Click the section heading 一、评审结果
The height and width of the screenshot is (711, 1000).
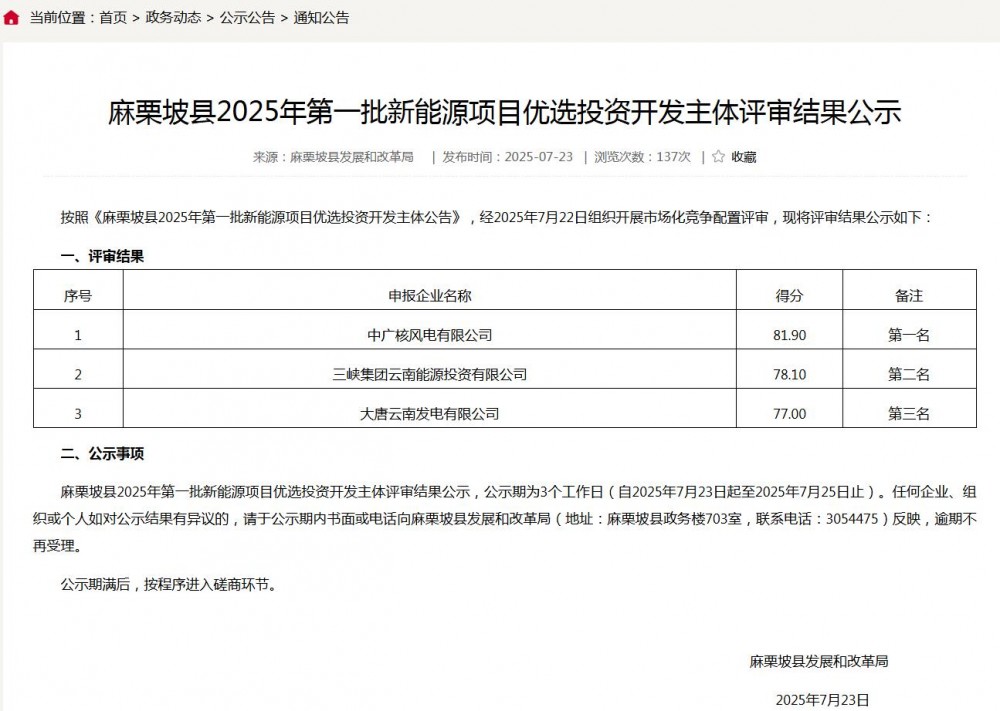[x=102, y=256]
